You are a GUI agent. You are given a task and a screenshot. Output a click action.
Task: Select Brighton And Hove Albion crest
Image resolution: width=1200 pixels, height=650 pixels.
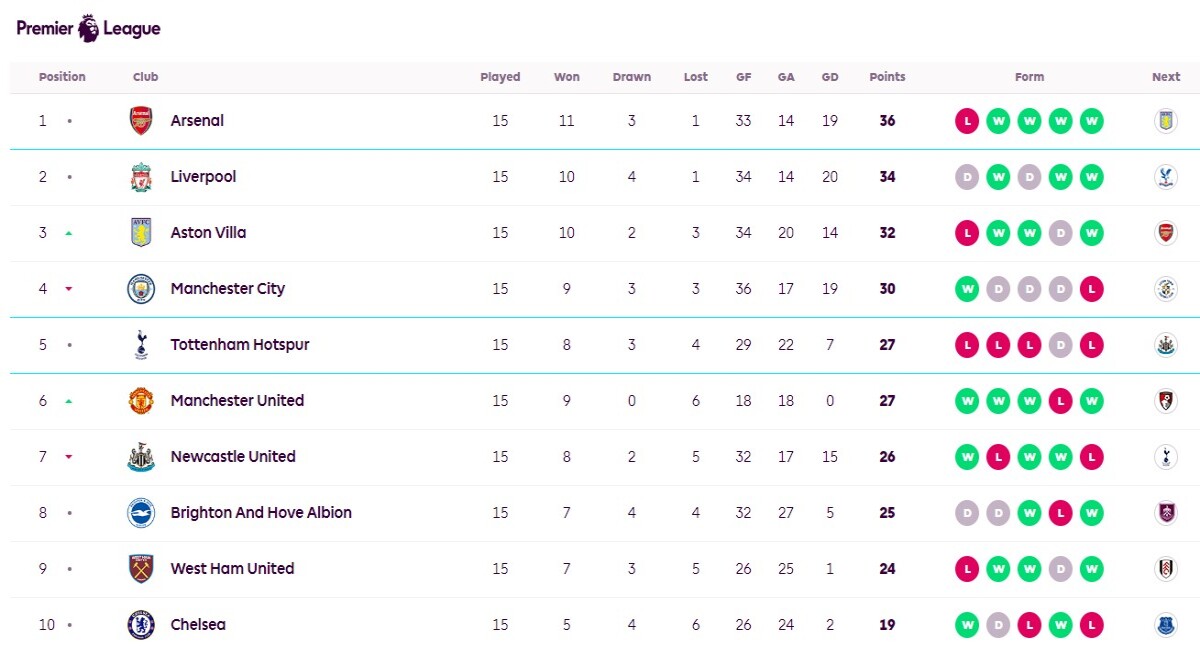(x=141, y=513)
